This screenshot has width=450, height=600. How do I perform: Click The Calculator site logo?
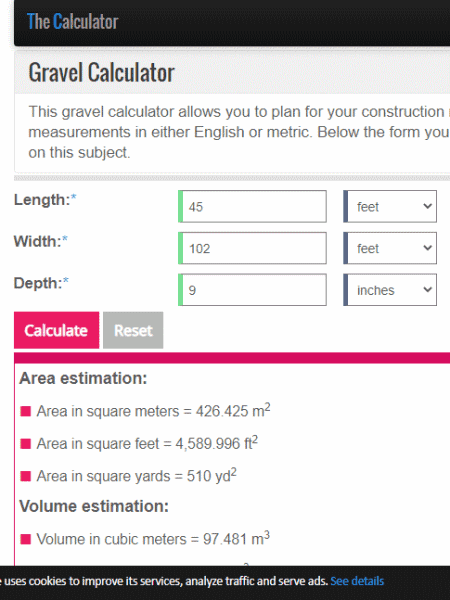(x=72, y=21)
